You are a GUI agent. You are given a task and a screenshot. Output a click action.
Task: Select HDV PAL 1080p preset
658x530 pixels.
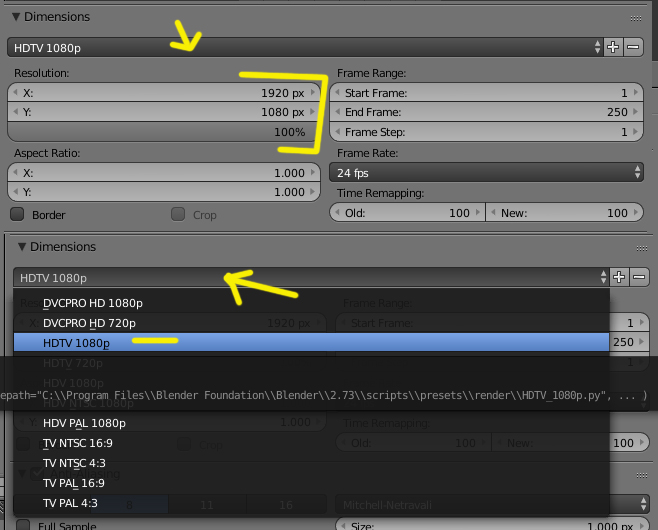(x=311, y=423)
